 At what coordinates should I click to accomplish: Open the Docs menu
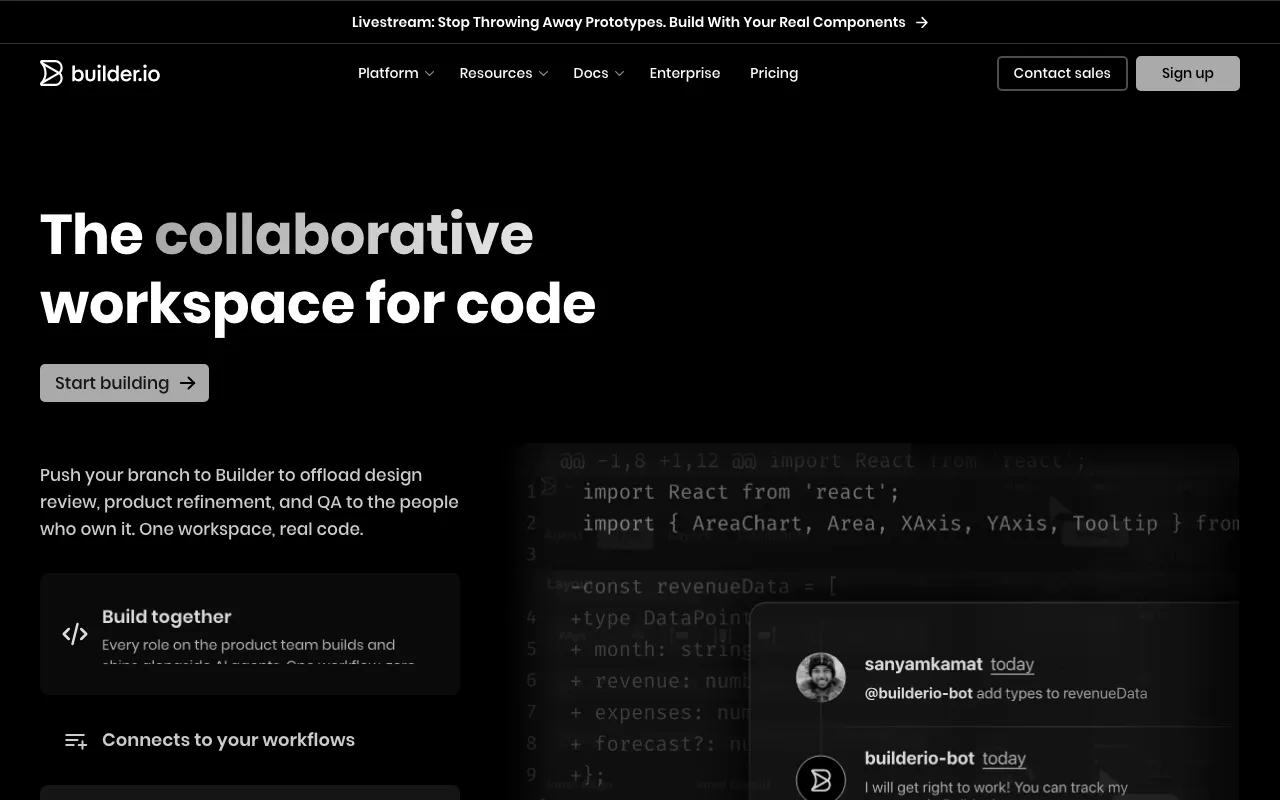[599, 73]
